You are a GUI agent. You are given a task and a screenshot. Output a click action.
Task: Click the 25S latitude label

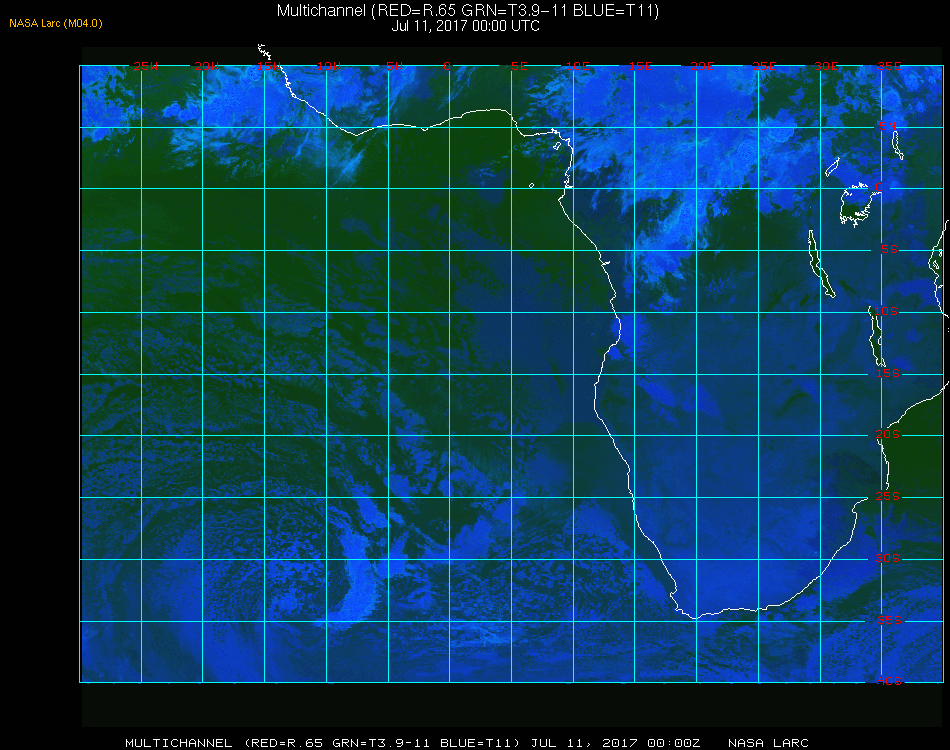pos(888,496)
